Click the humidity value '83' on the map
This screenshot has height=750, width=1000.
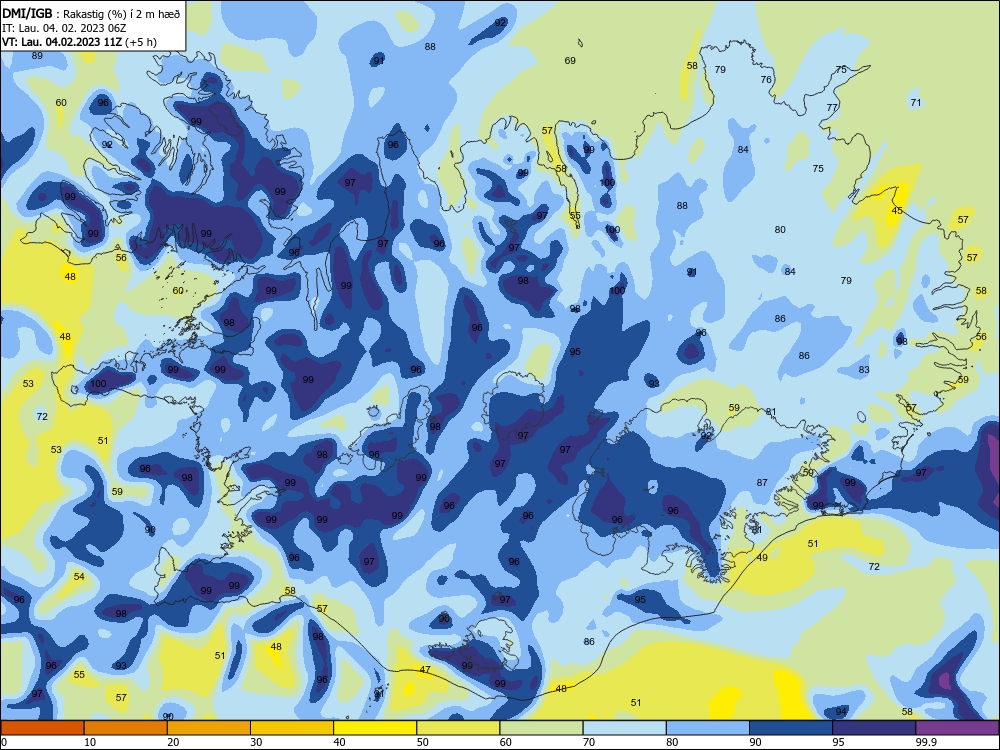864,370
